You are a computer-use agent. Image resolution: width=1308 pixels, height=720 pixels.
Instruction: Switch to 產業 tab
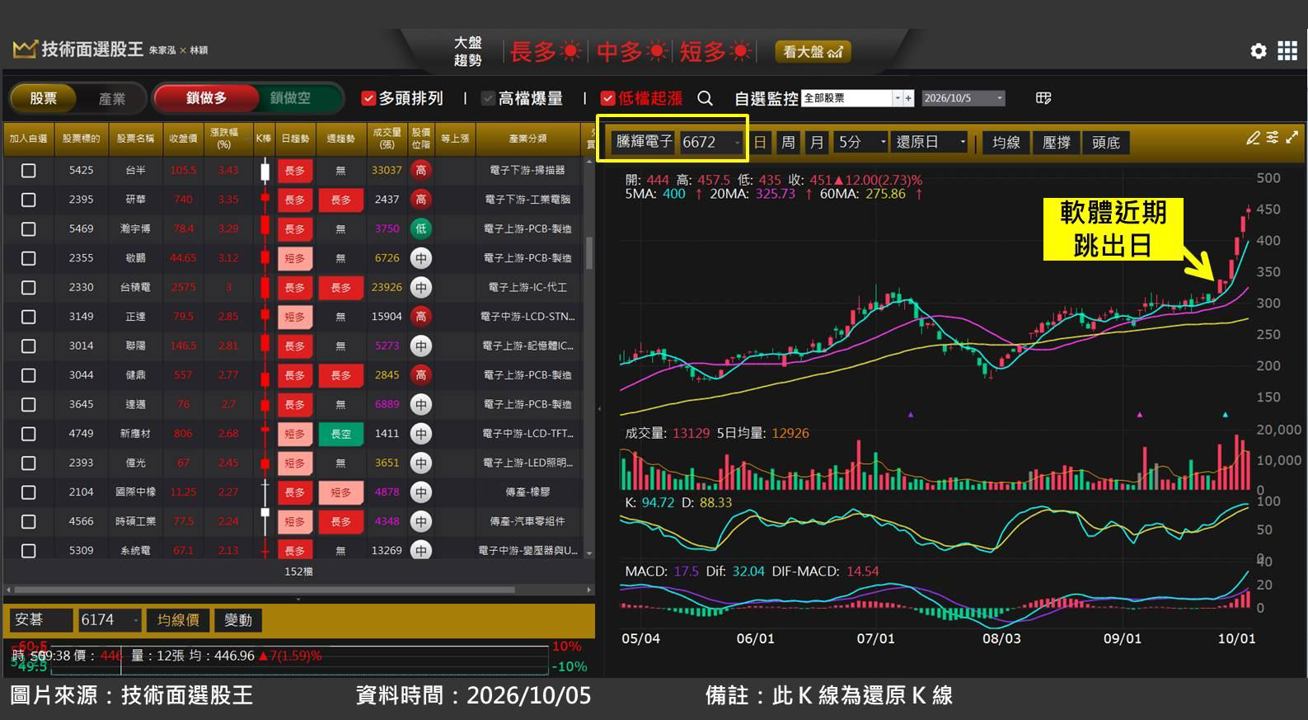coord(112,98)
